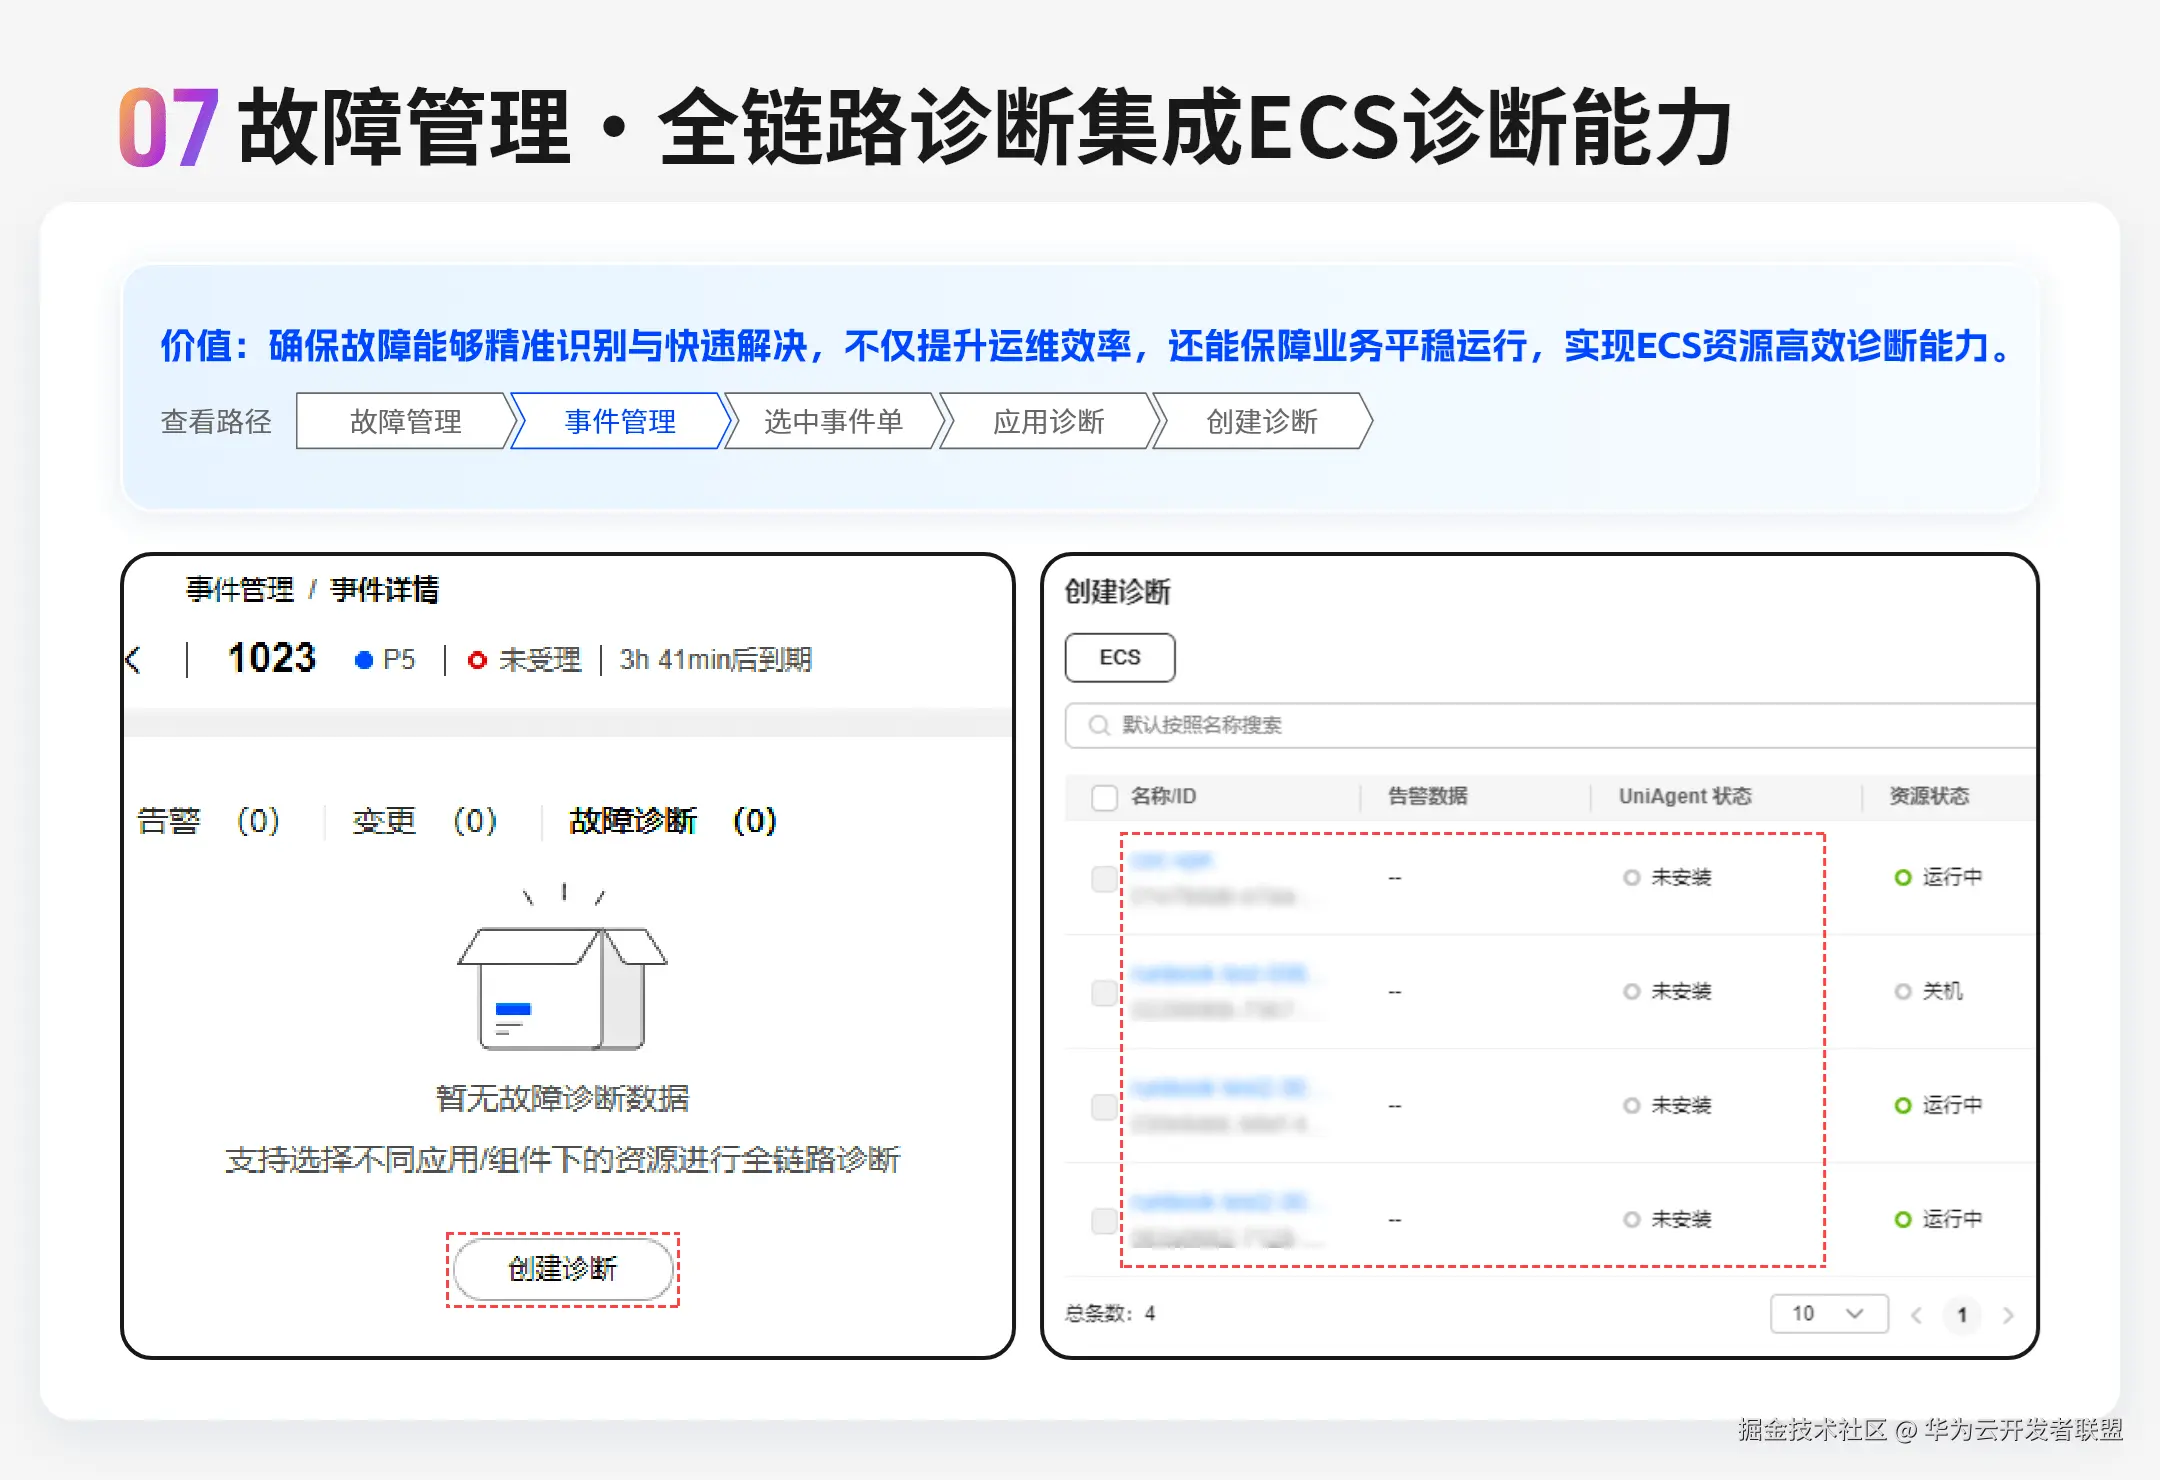Go to the previous page arrow

(1916, 1315)
